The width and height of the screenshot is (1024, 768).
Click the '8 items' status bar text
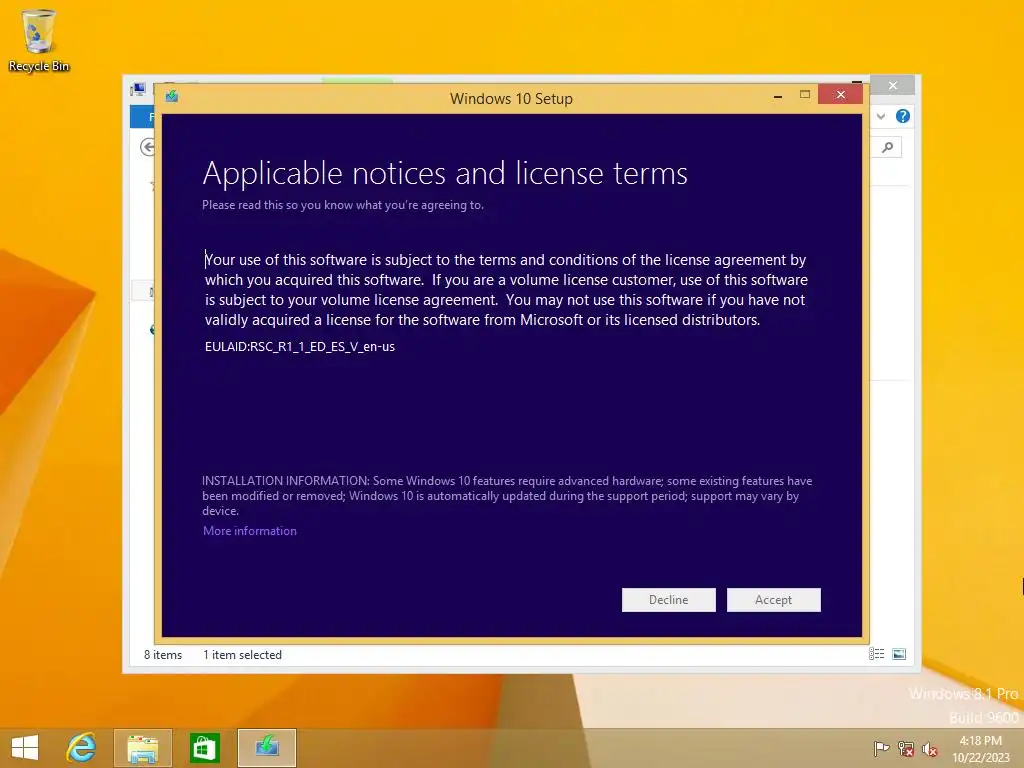coord(163,654)
